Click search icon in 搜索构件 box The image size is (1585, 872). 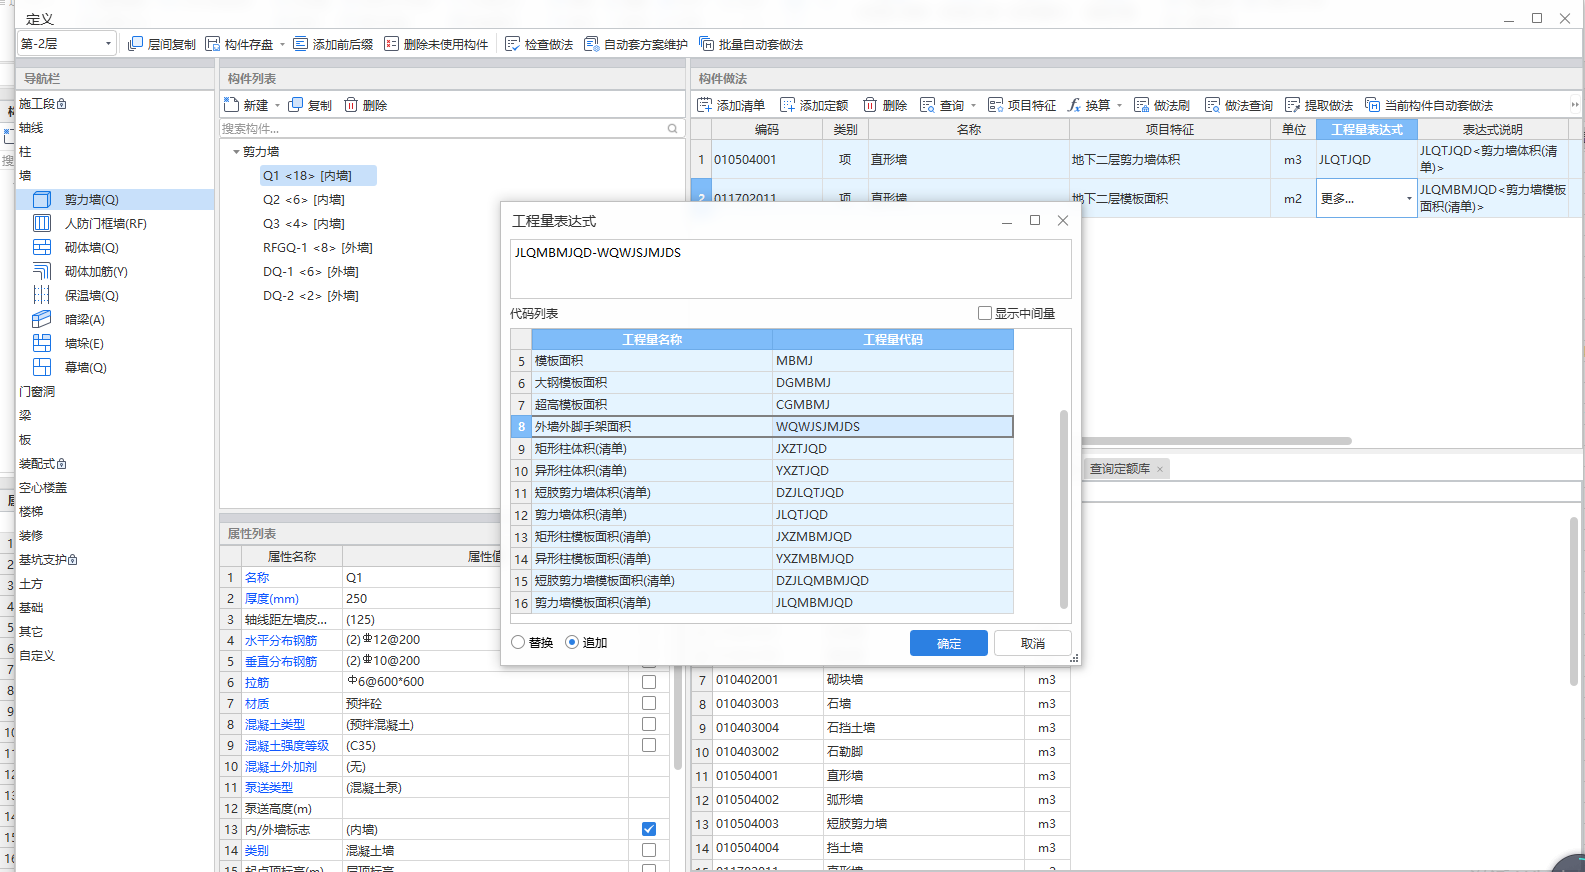[673, 129]
